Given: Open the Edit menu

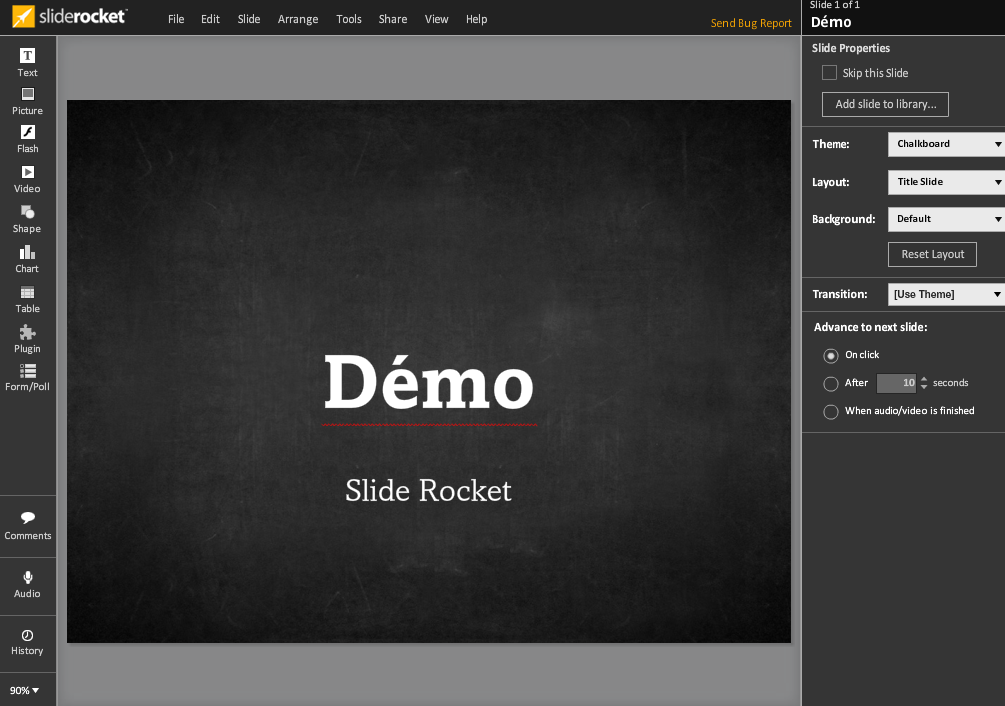Looking at the screenshot, I should 210,19.
